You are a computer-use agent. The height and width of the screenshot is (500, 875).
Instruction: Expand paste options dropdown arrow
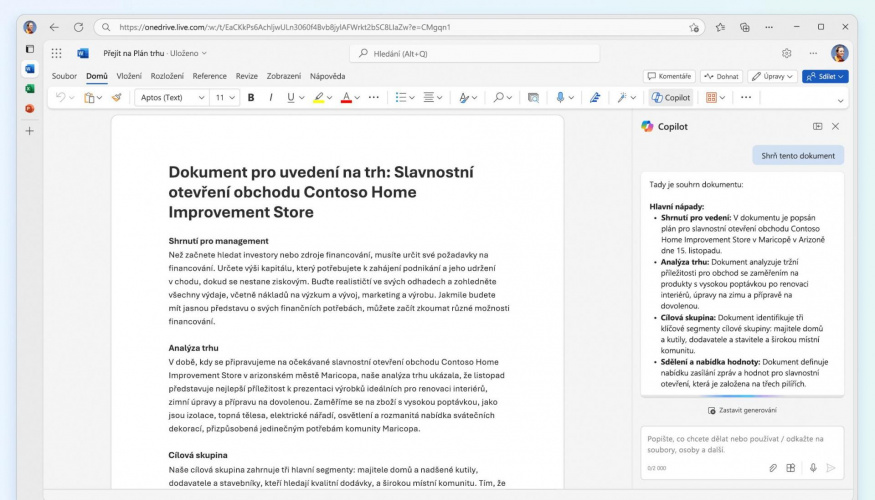point(99,98)
